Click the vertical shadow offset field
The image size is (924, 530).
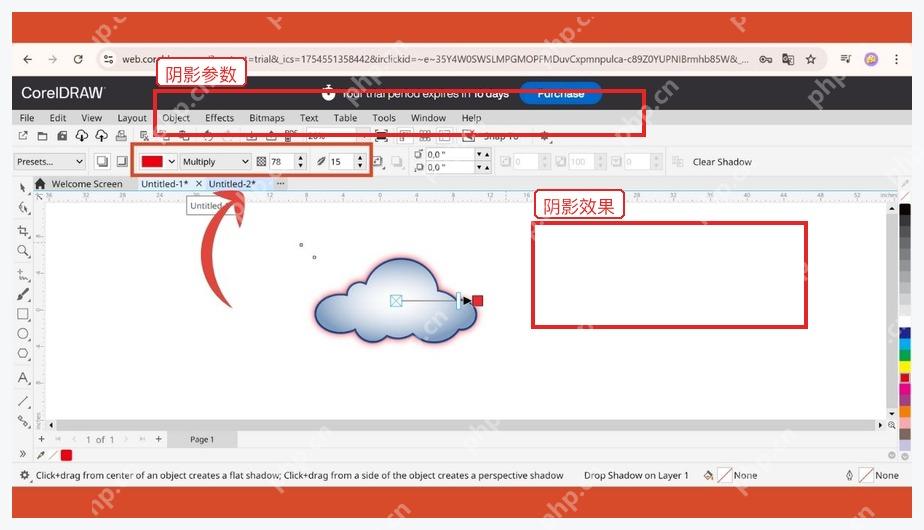click(x=449, y=167)
